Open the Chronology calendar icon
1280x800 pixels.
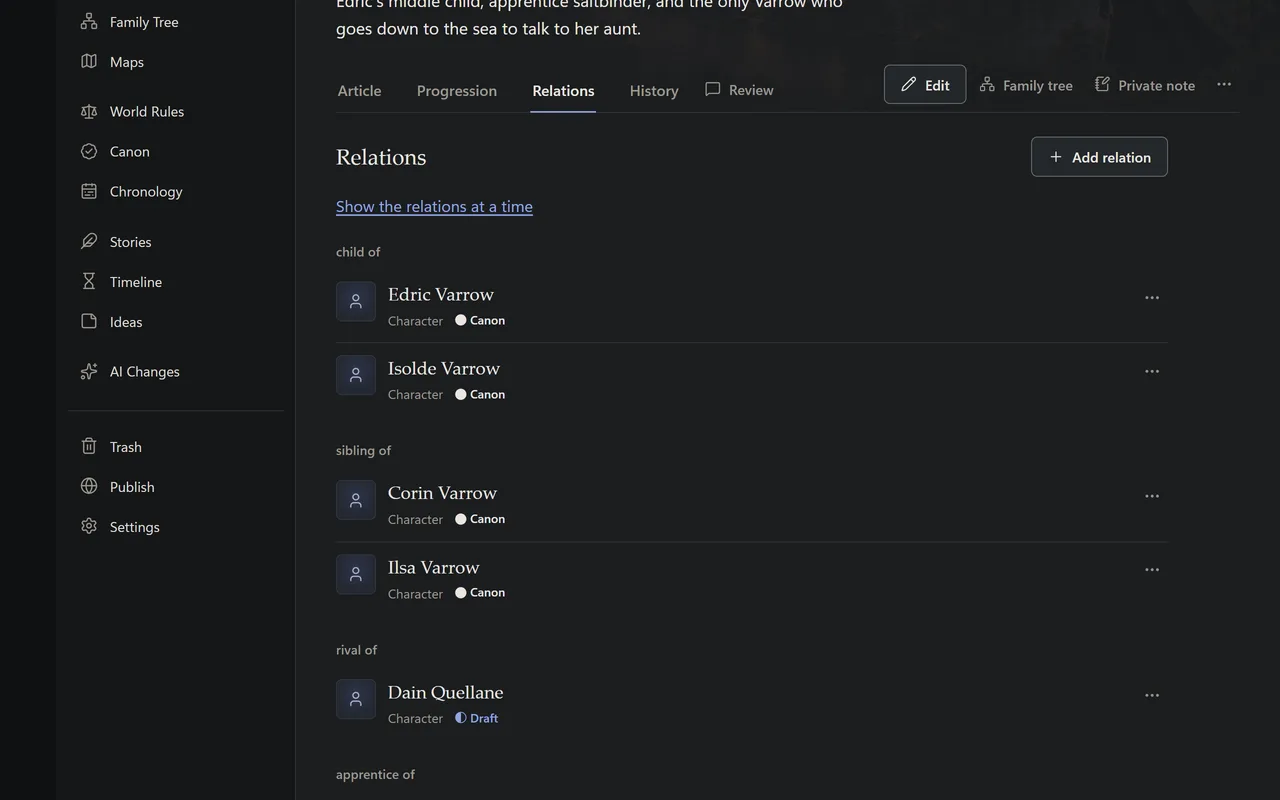coord(89,191)
